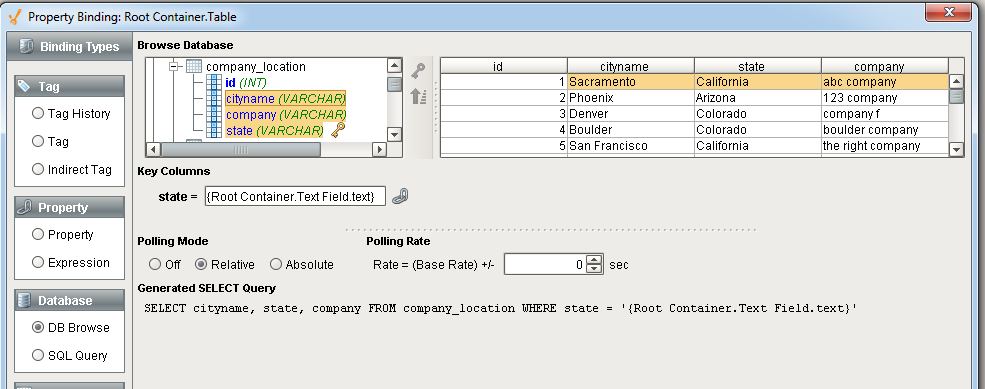
Task: Select company (VARCHAR) in the tree
Action: (x=286, y=114)
